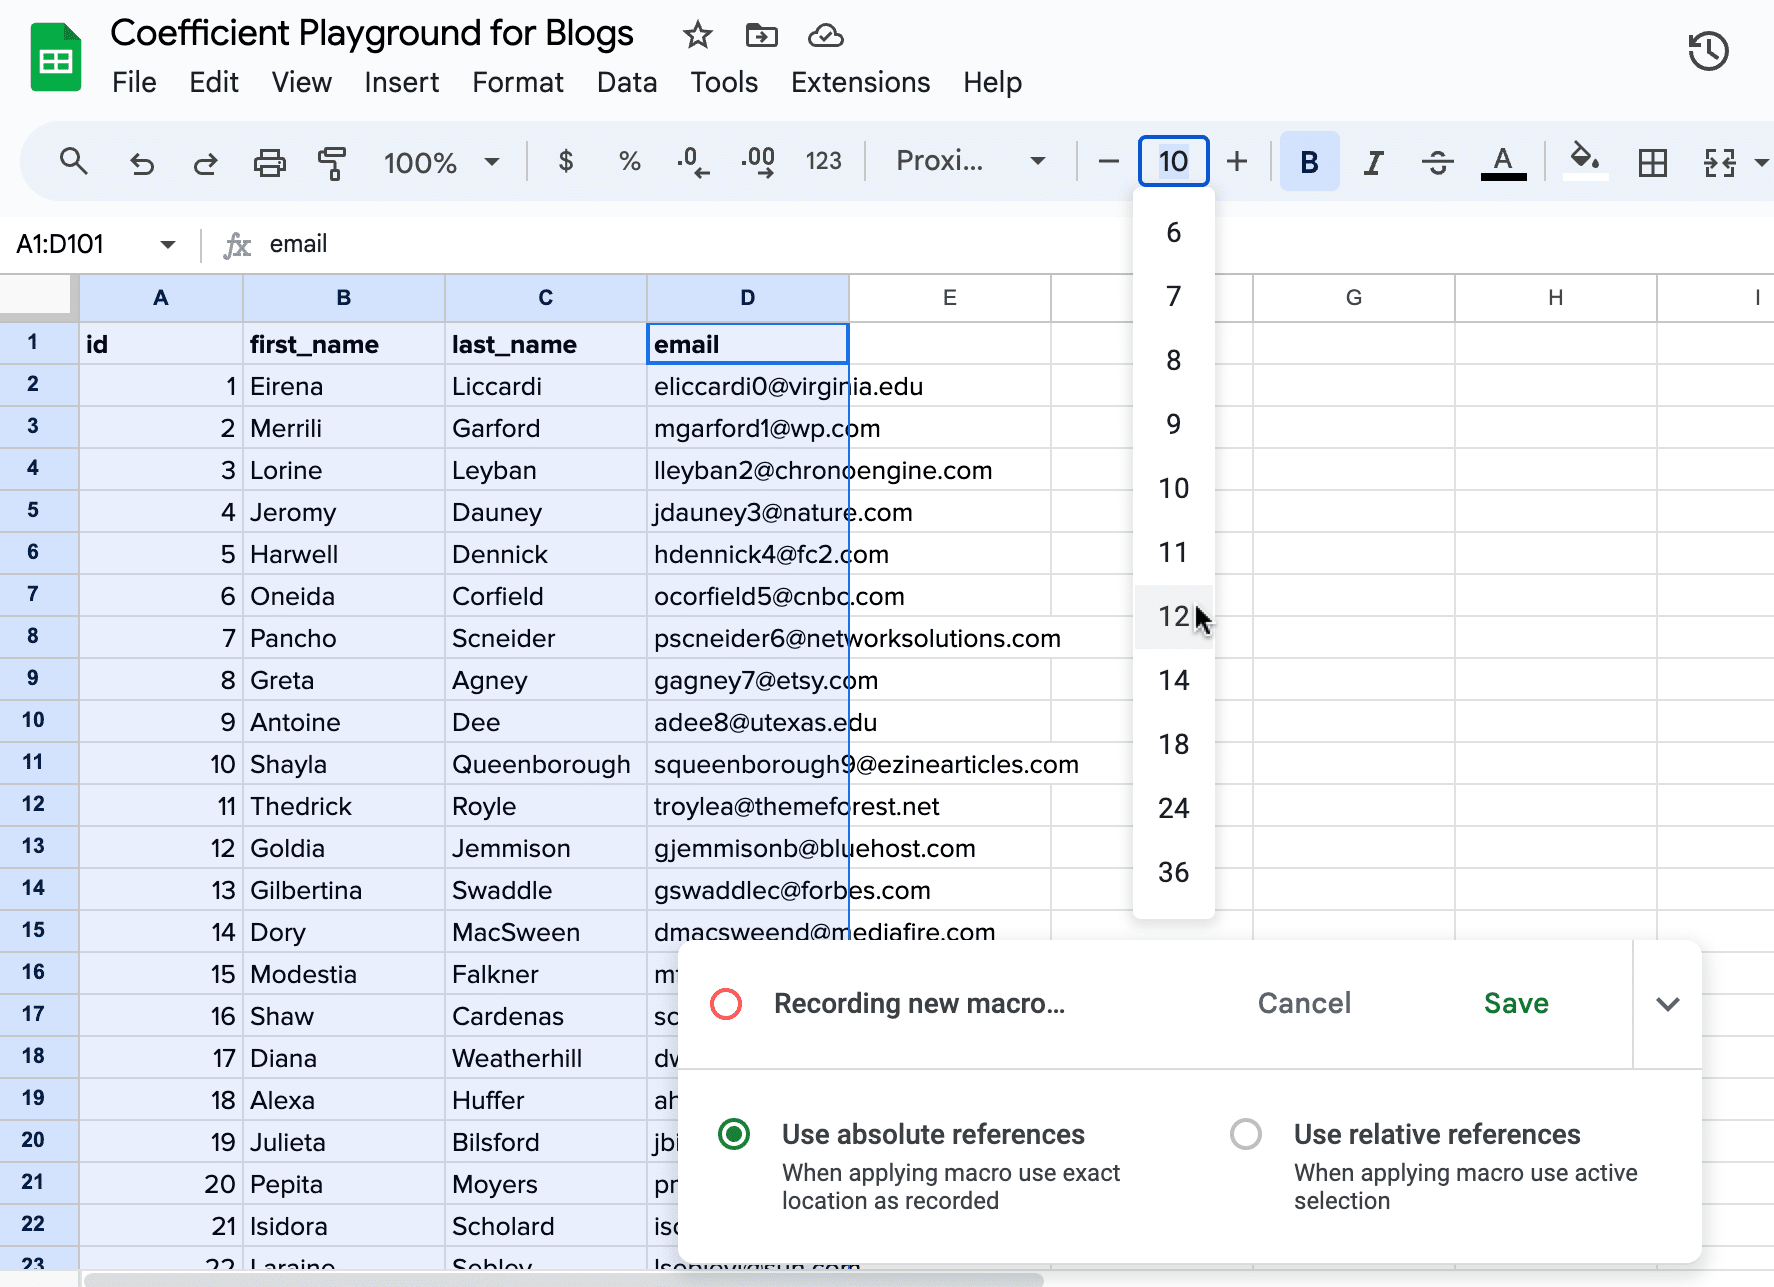The width and height of the screenshot is (1774, 1287).
Task: Open the File menu
Action: point(134,82)
